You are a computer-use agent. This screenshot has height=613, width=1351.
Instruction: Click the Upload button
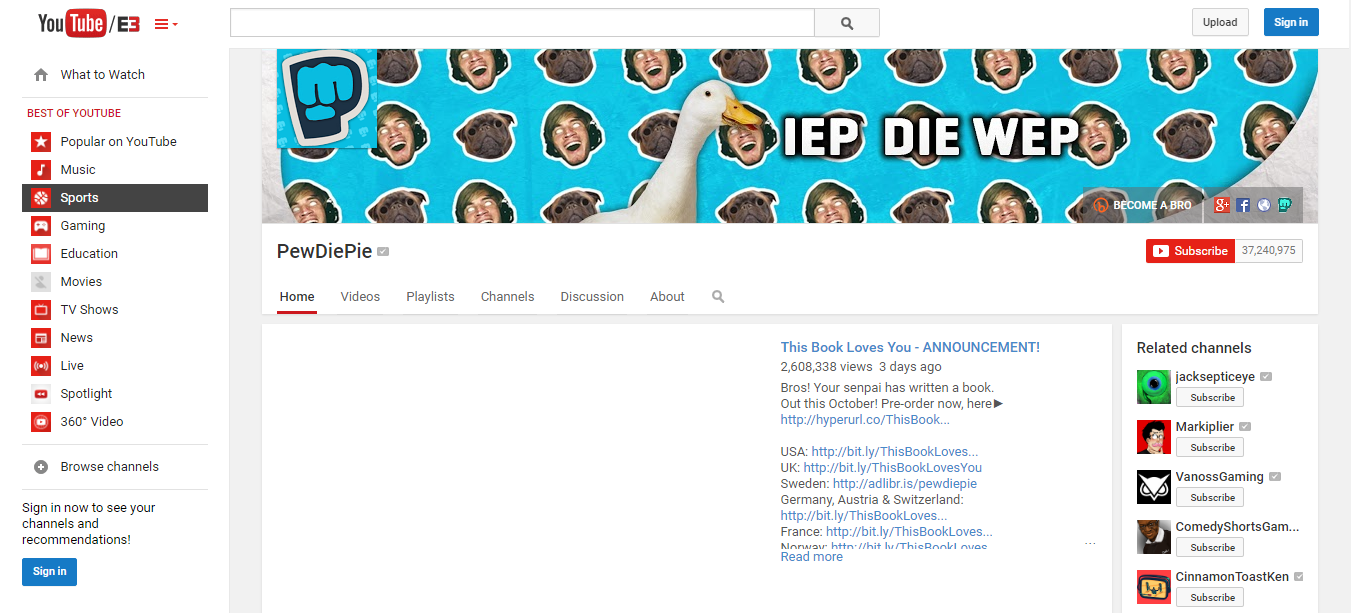tap(1220, 22)
